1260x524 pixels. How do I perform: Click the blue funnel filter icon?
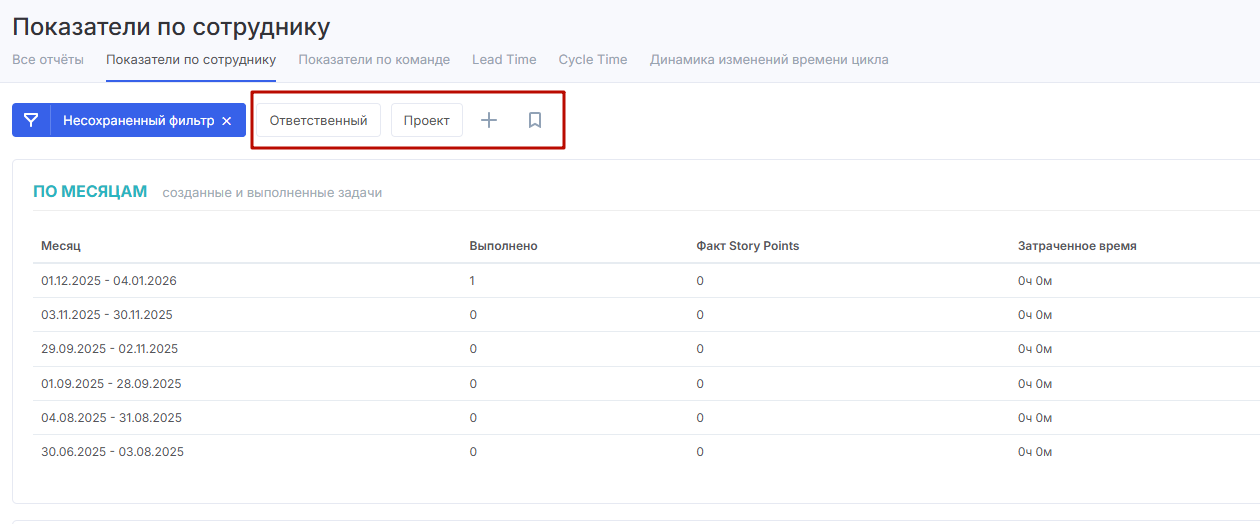coord(31,120)
